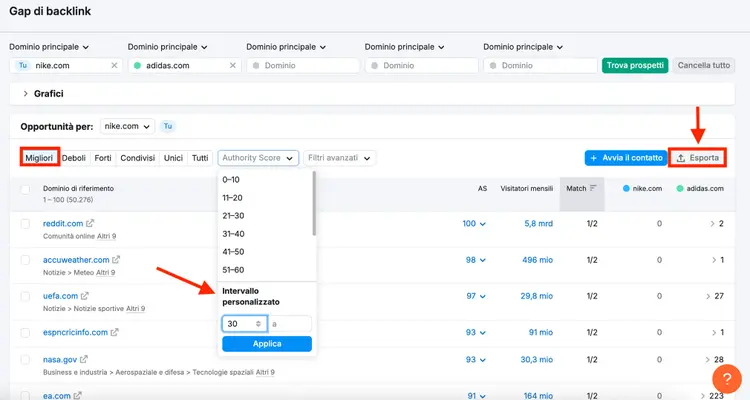Check the nasa.gov row checkbox
Image resolution: width=750 pixels, height=400 pixels.
tap(25, 359)
